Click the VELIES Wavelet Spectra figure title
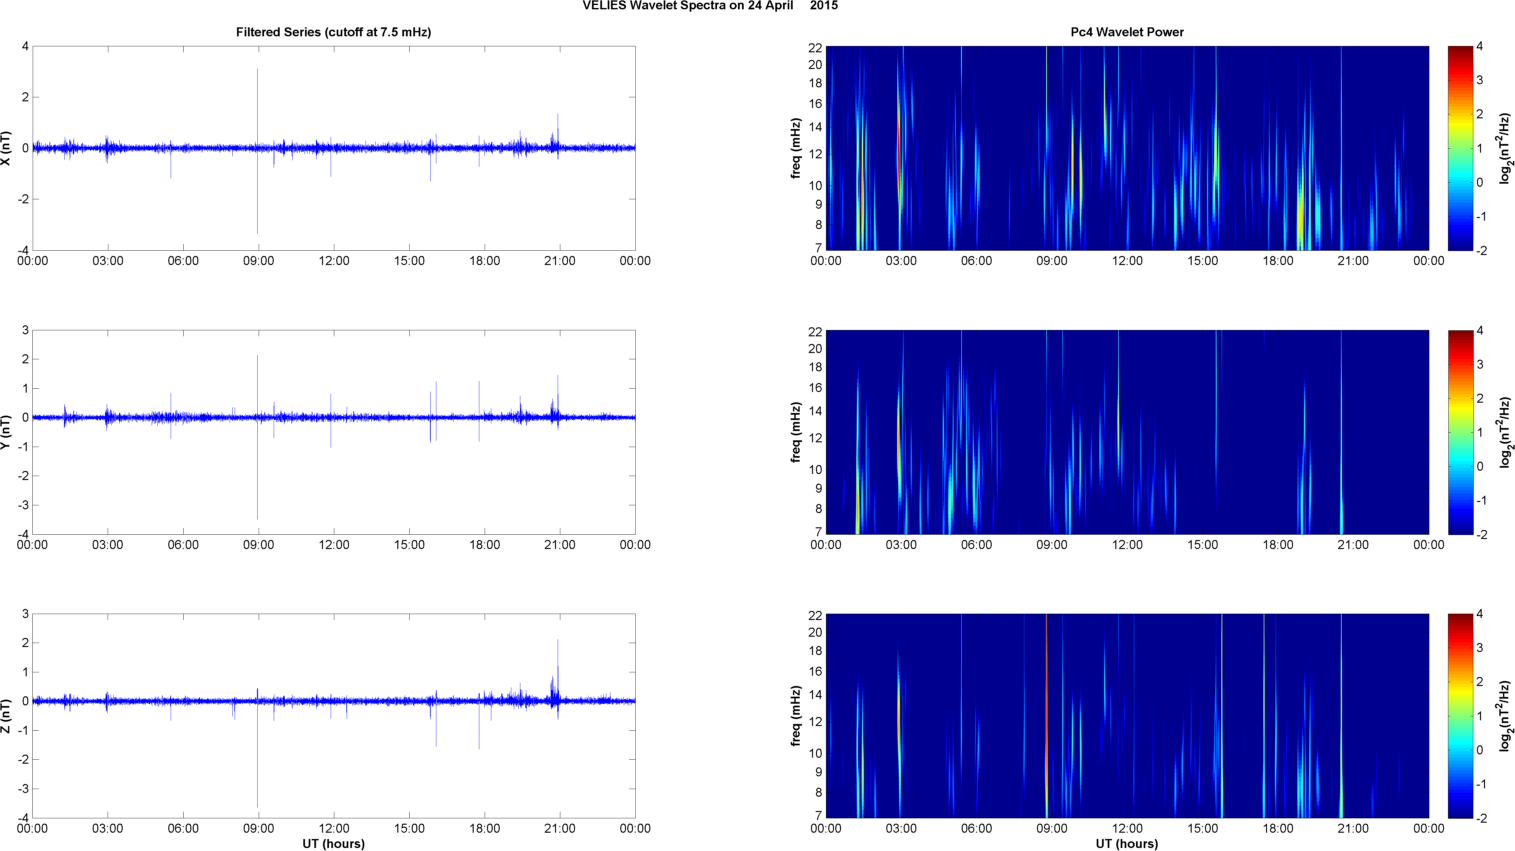The width and height of the screenshot is (1515, 851). tap(710, 6)
